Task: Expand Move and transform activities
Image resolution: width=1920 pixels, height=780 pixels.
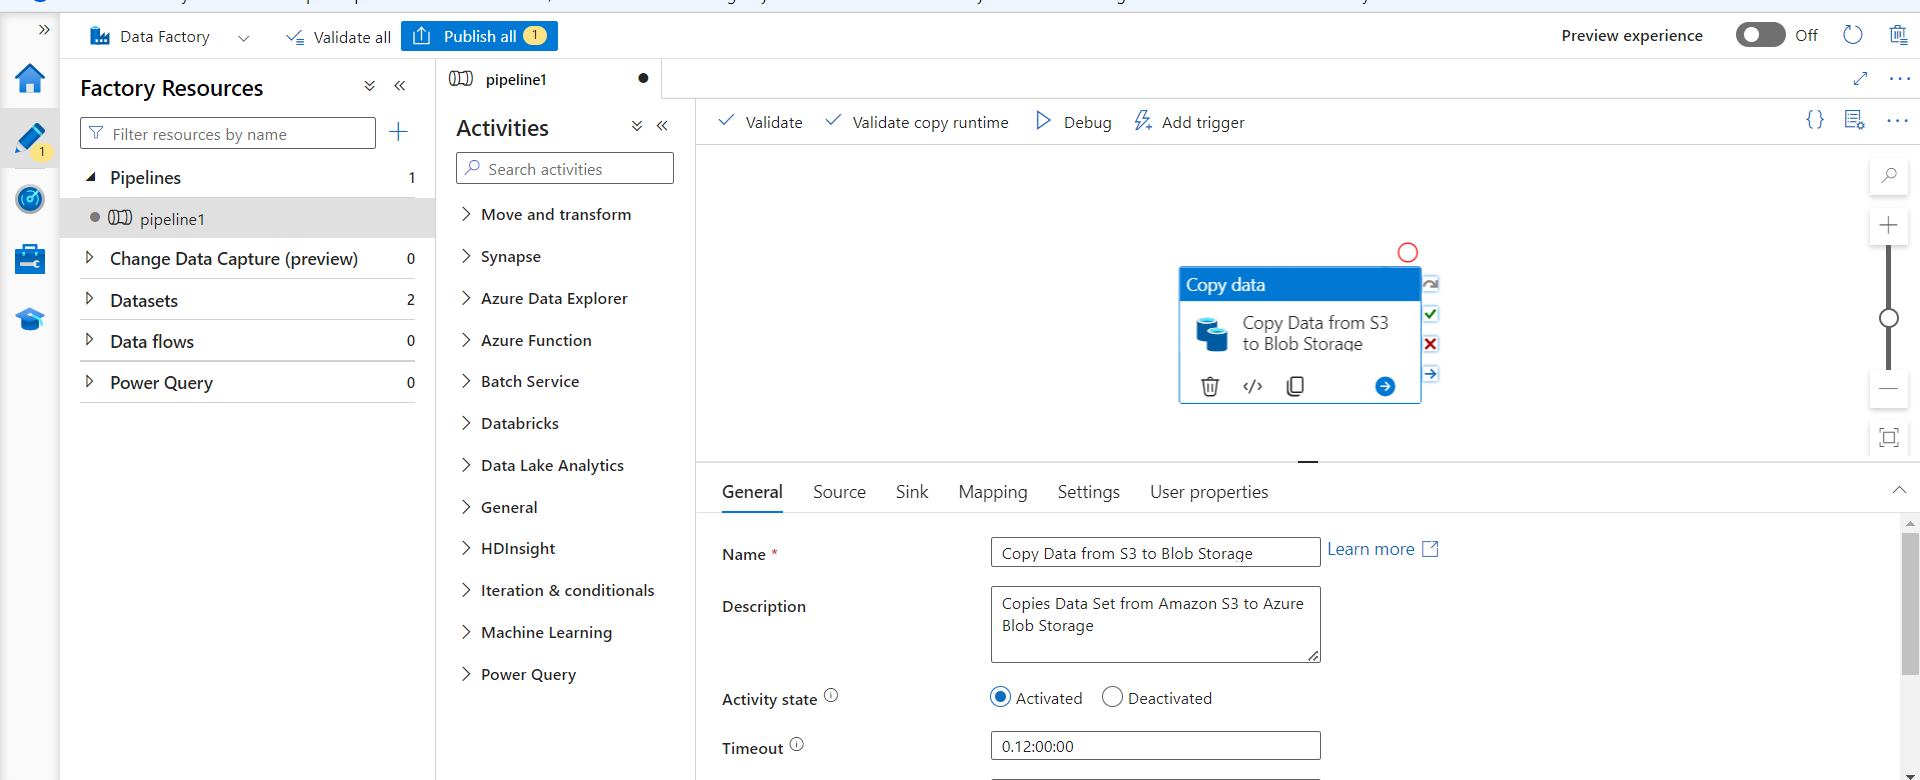Action: click(466, 214)
